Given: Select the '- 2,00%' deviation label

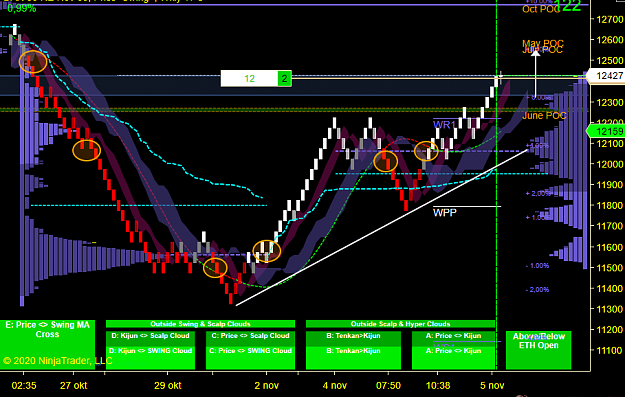Looking at the screenshot, I should (x=537, y=289).
